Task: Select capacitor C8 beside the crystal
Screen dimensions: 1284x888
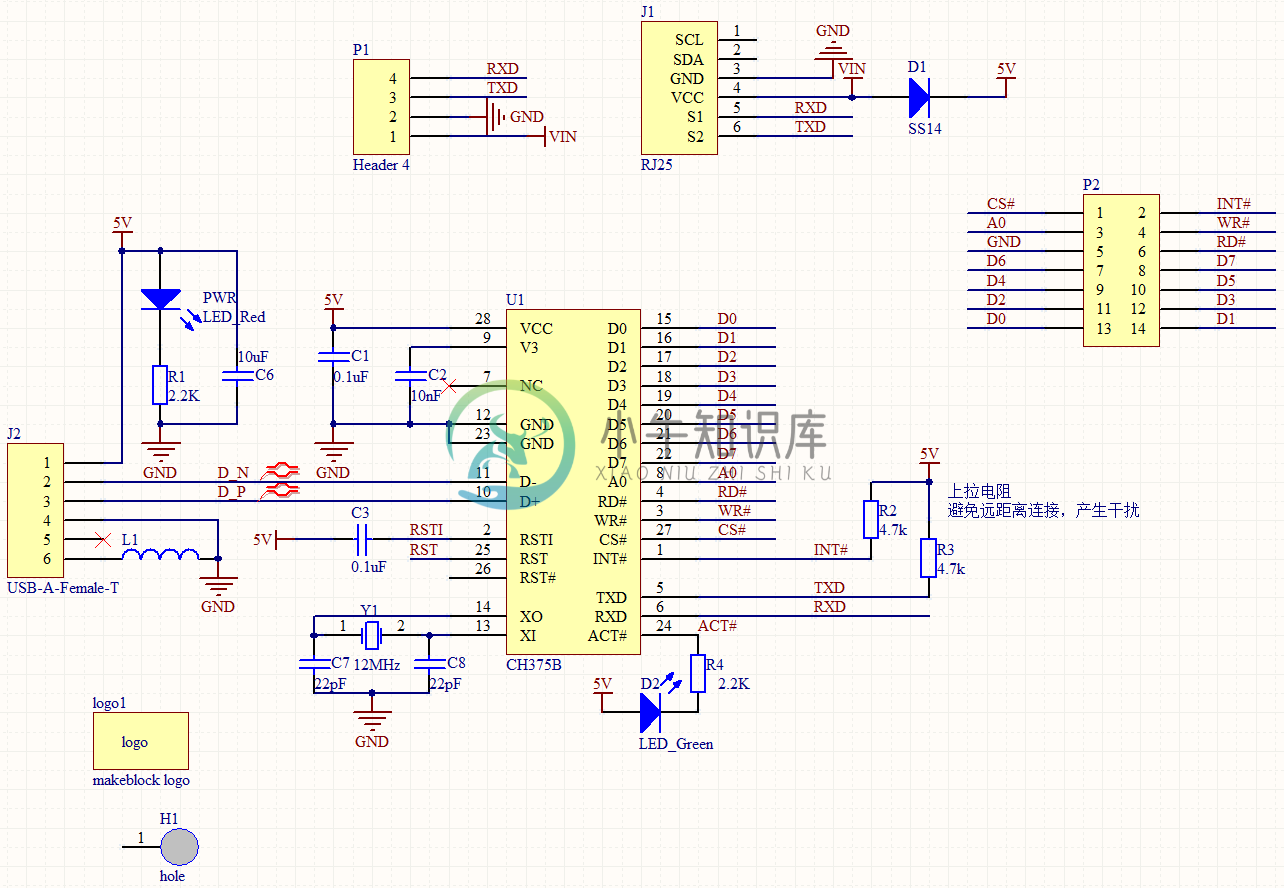Action: (x=430, y=664)
